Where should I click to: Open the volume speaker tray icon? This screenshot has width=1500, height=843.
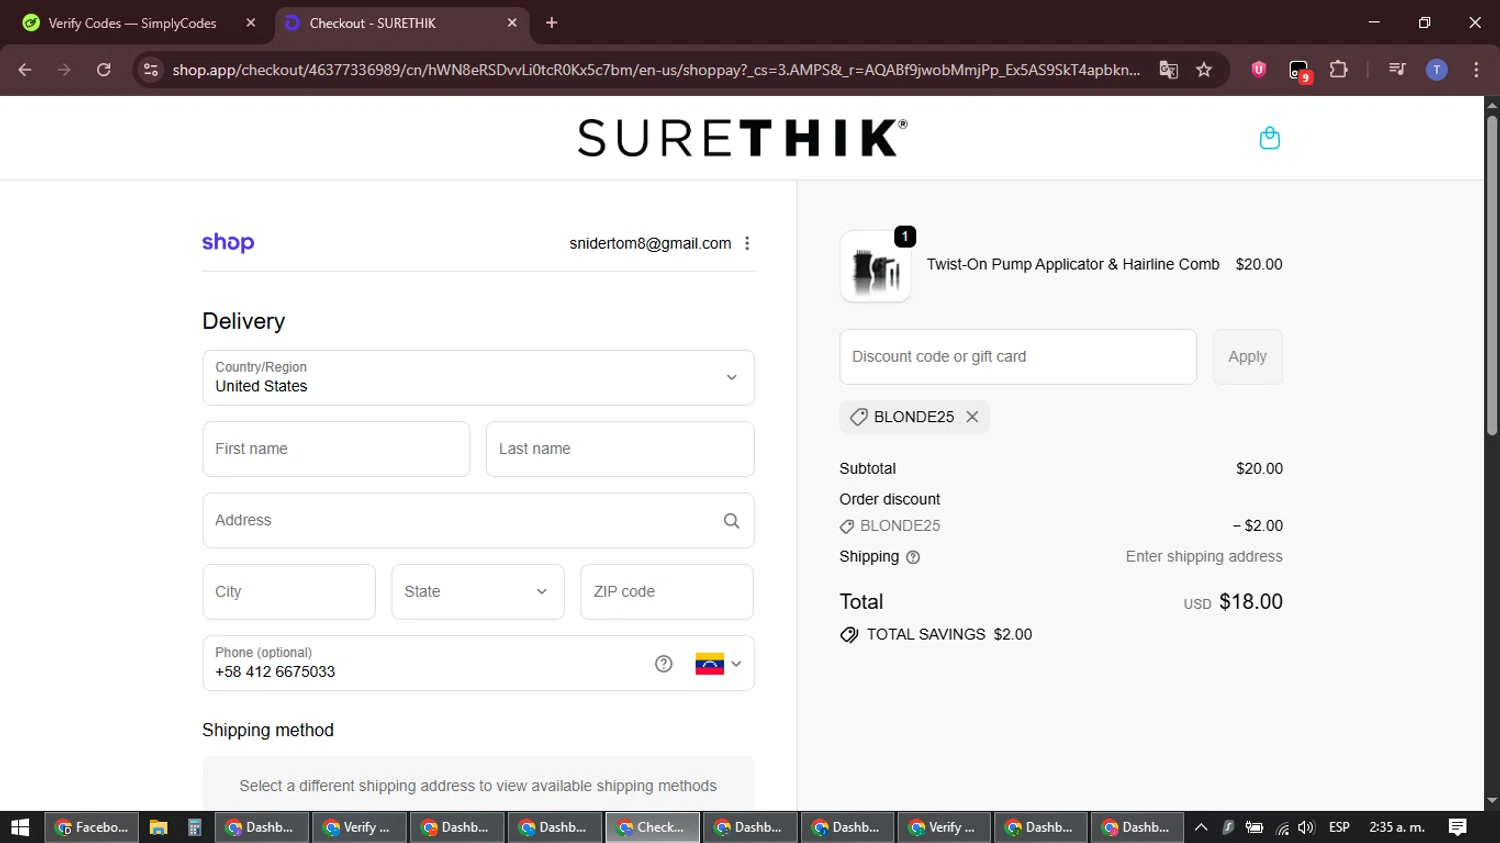click(1307, 827)
